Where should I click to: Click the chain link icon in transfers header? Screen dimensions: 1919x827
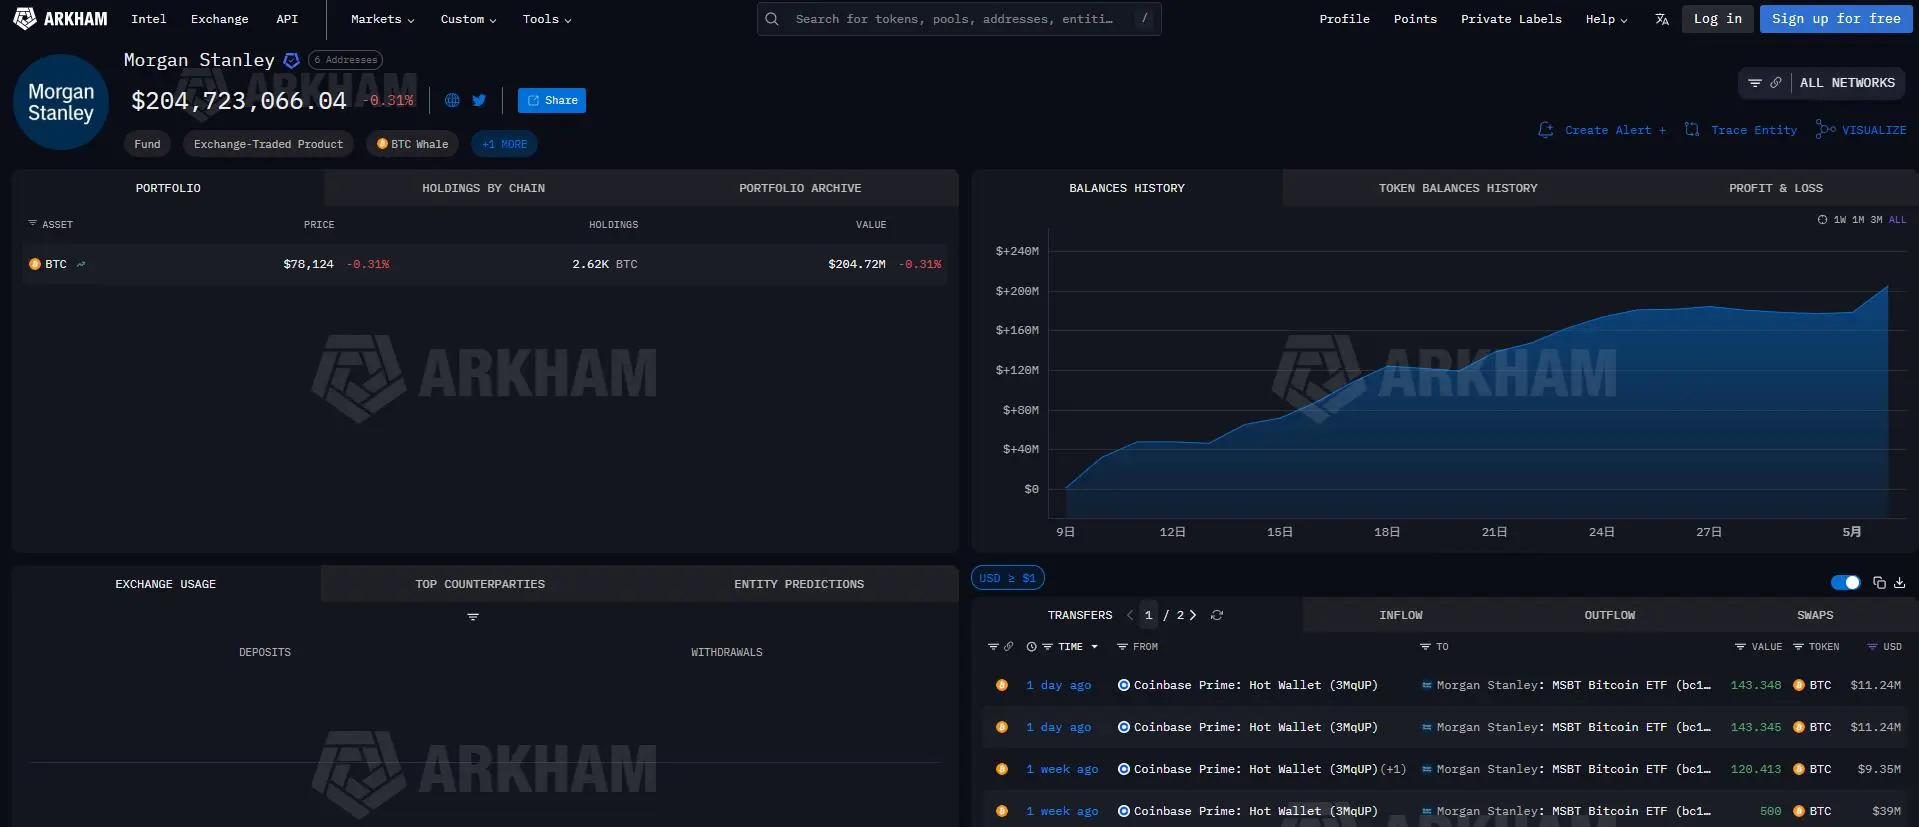pyautogui.click(x=1008, y=647)
